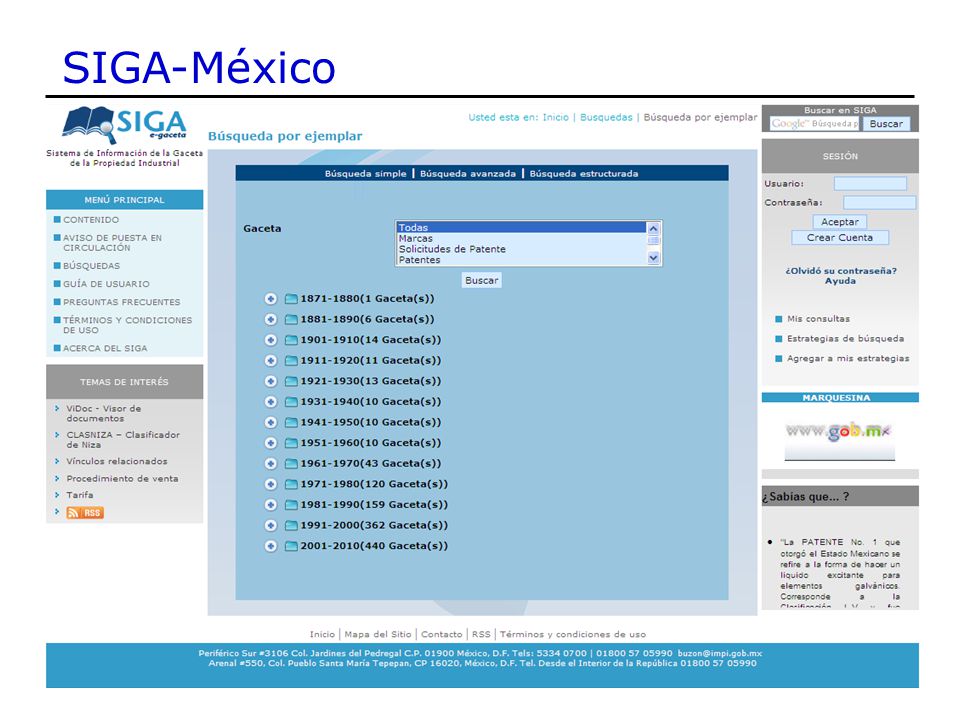Click the Buscar en SIGA search button

(x=886, y=124)
